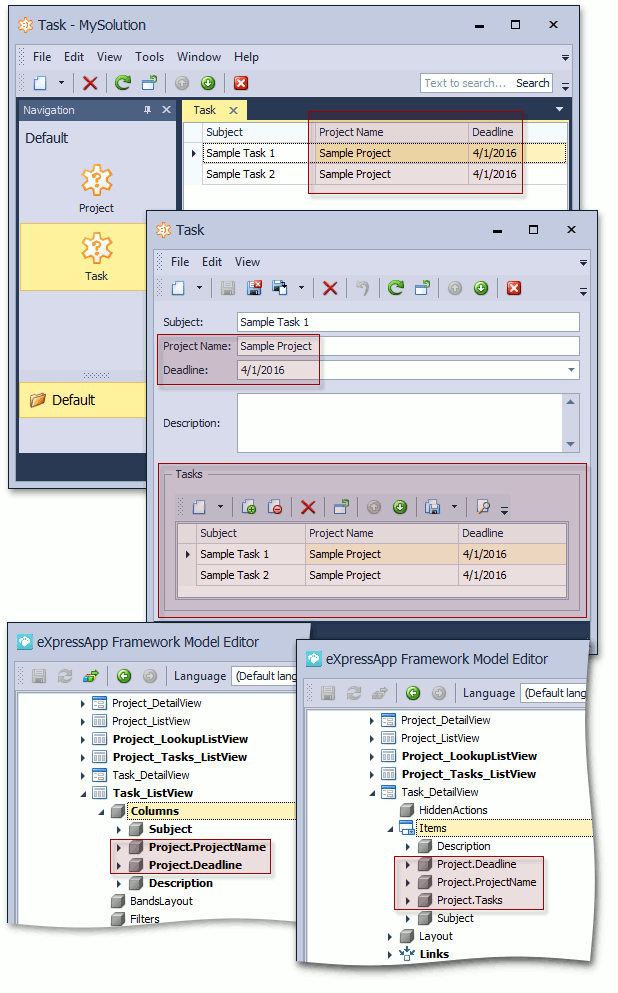Click Project Name field in Task detail
The image size is (618, 993).
point(408,346)
